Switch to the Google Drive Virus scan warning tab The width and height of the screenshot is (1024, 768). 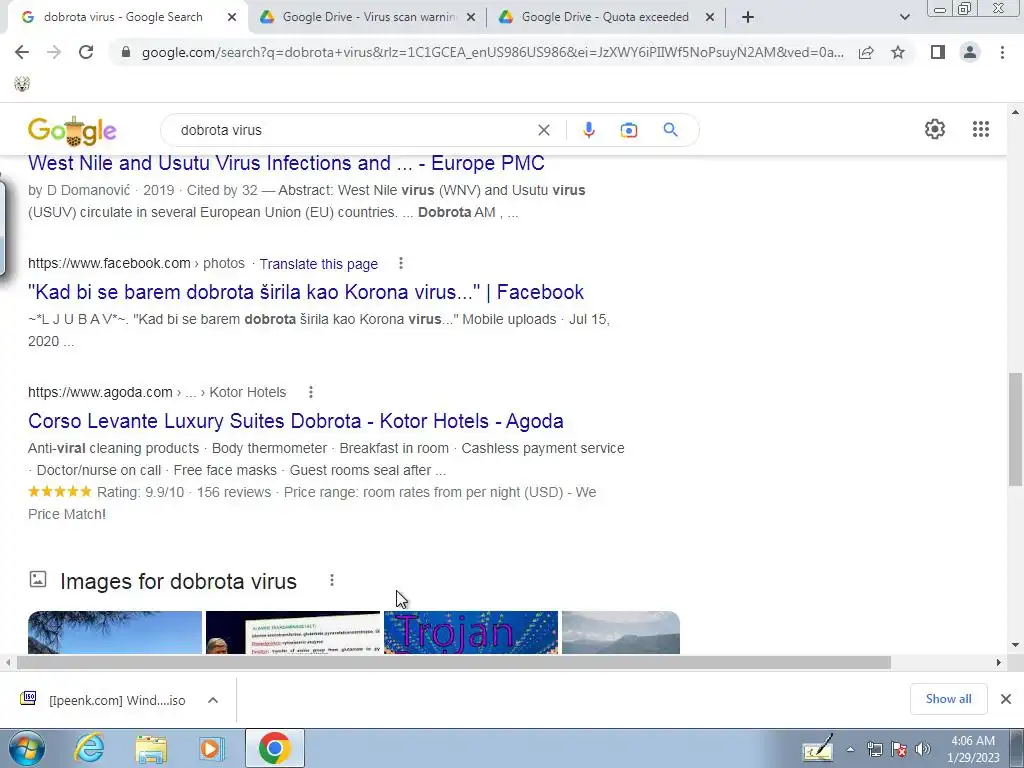[369, 17]
